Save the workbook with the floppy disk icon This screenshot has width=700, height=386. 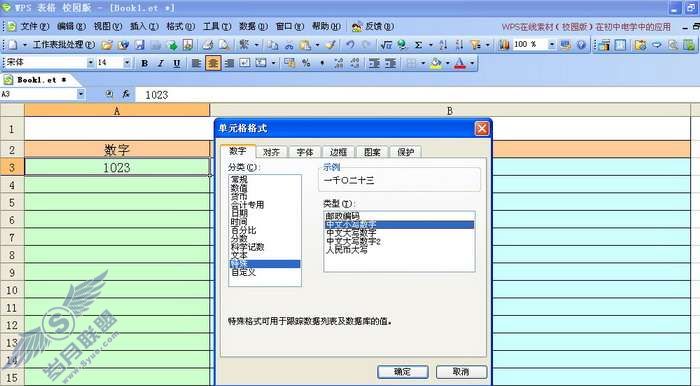pyautogui.click(x=140, y=45)
